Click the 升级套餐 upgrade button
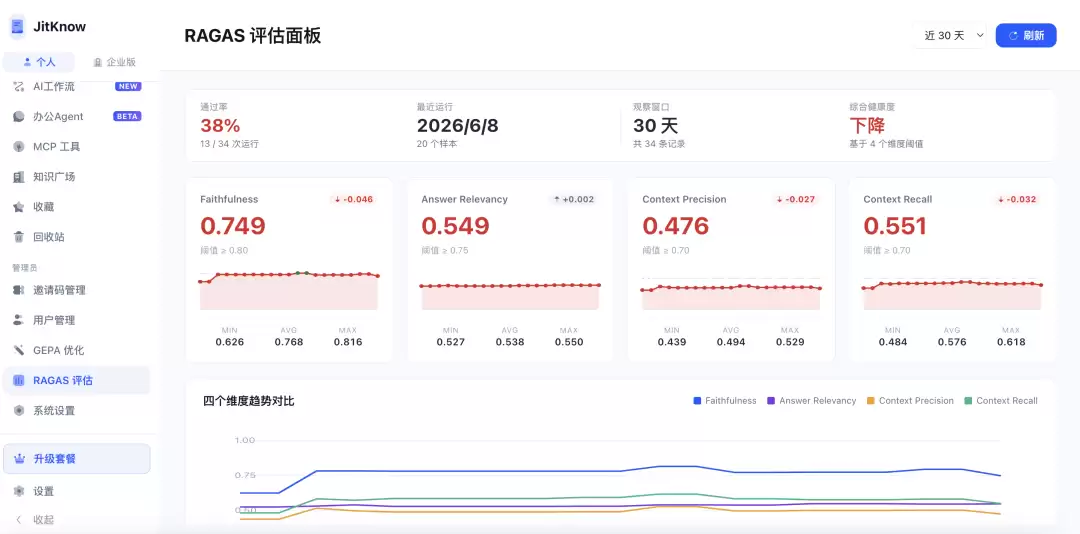Image resolution: width=1080 pixels, height=534 pixels. tap(76, 459)
